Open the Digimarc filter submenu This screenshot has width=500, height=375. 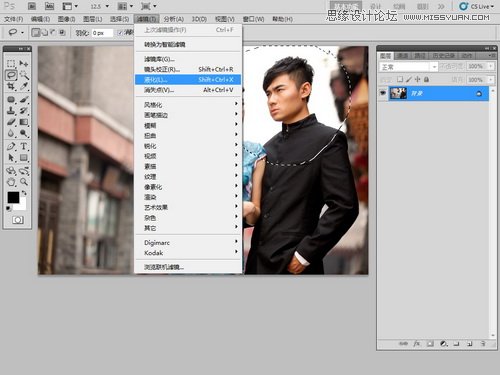188,243
